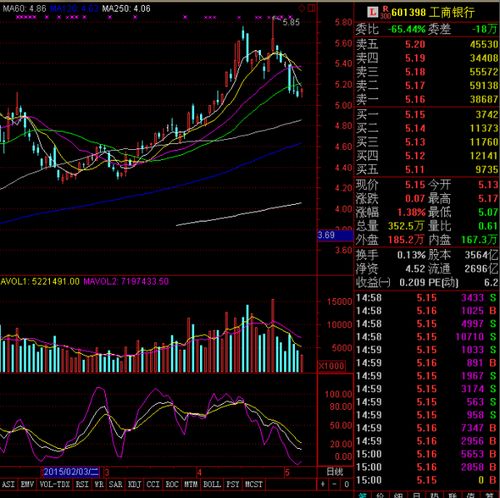Switch to the KDJ indicator tab
The height and width of the screenshot is (498, 500).
(x=134, y=484)
